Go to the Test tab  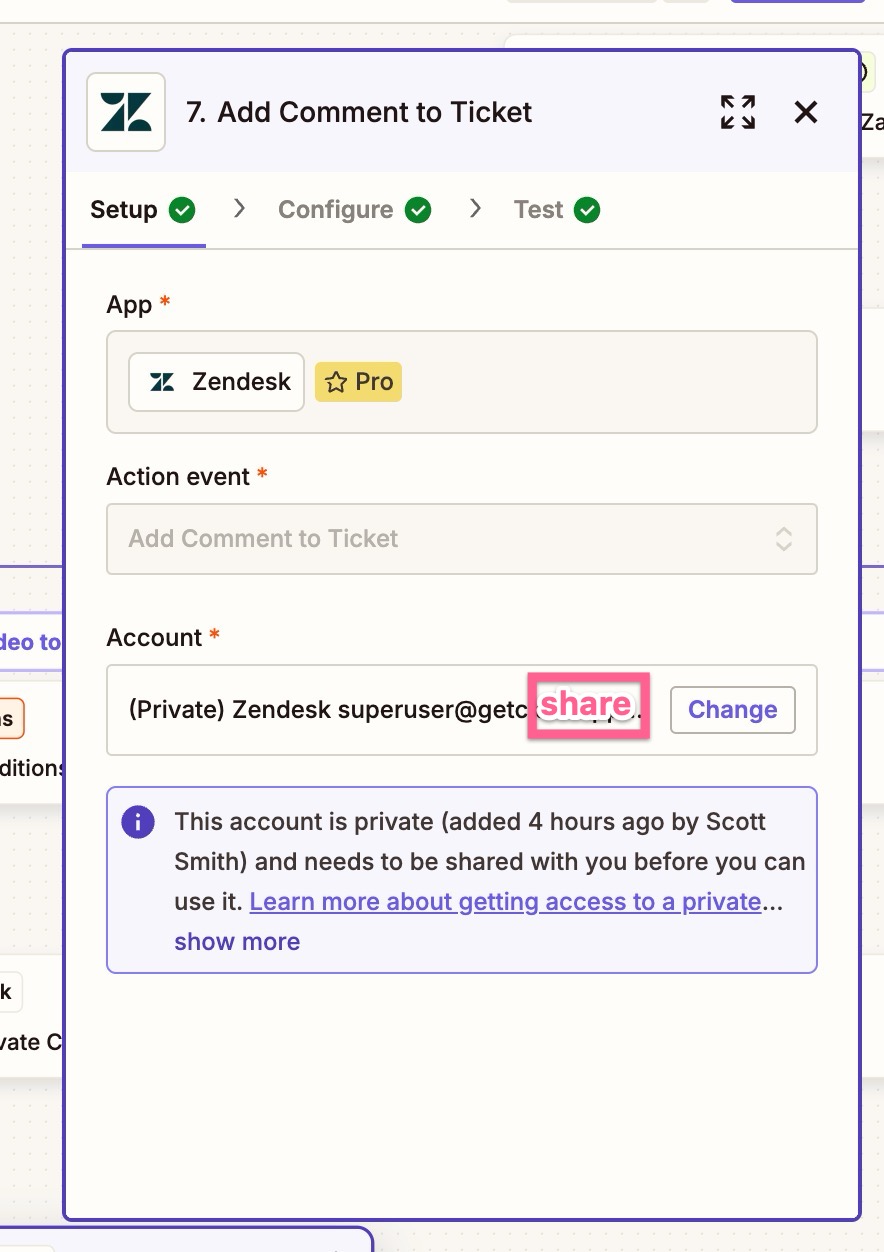click(x=557, y=210)
